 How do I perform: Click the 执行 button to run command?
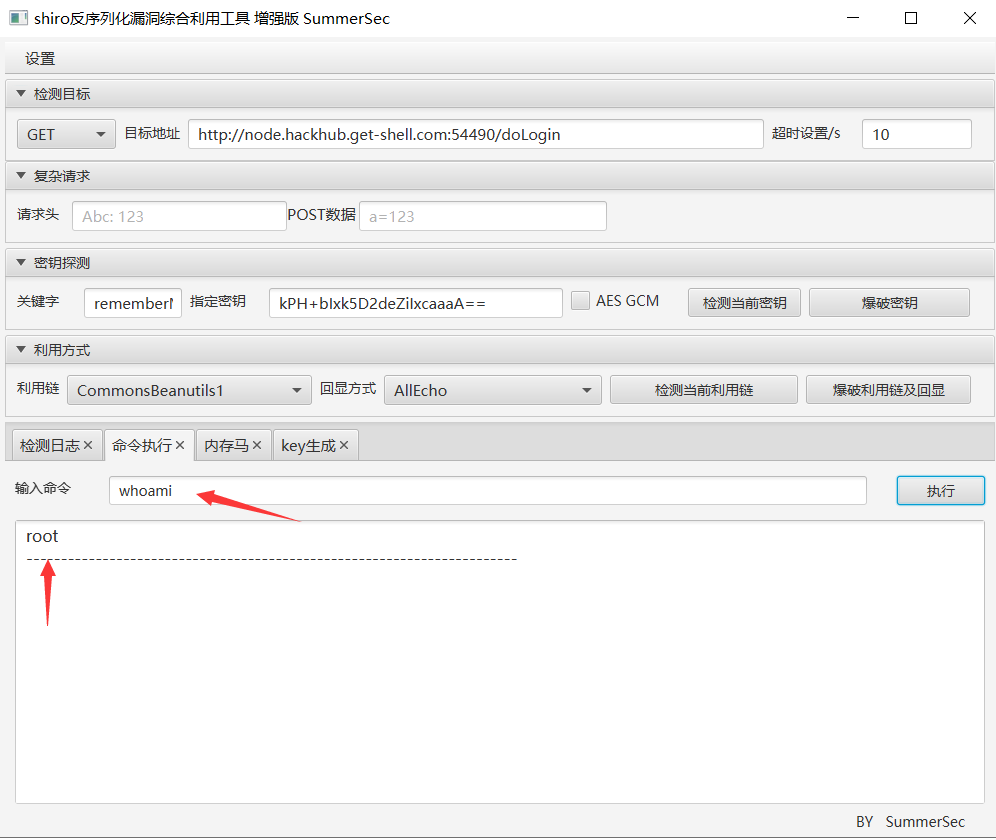940,491
